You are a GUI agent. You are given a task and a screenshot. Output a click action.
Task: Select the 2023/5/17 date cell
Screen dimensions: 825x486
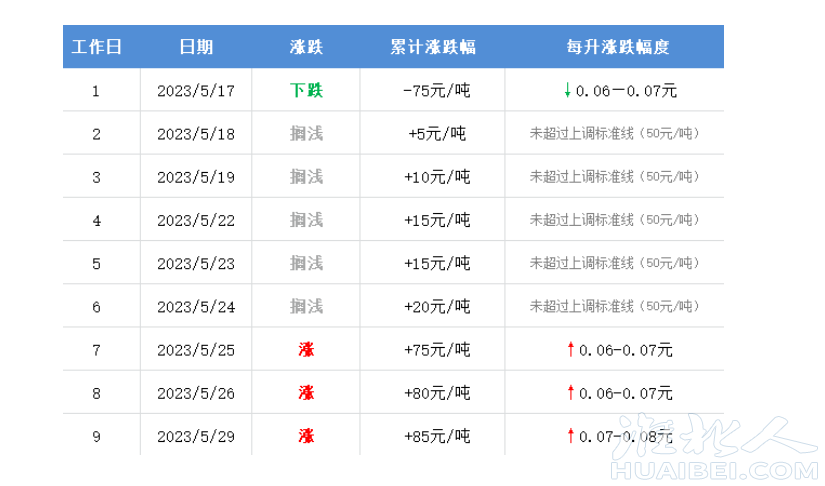196,91
